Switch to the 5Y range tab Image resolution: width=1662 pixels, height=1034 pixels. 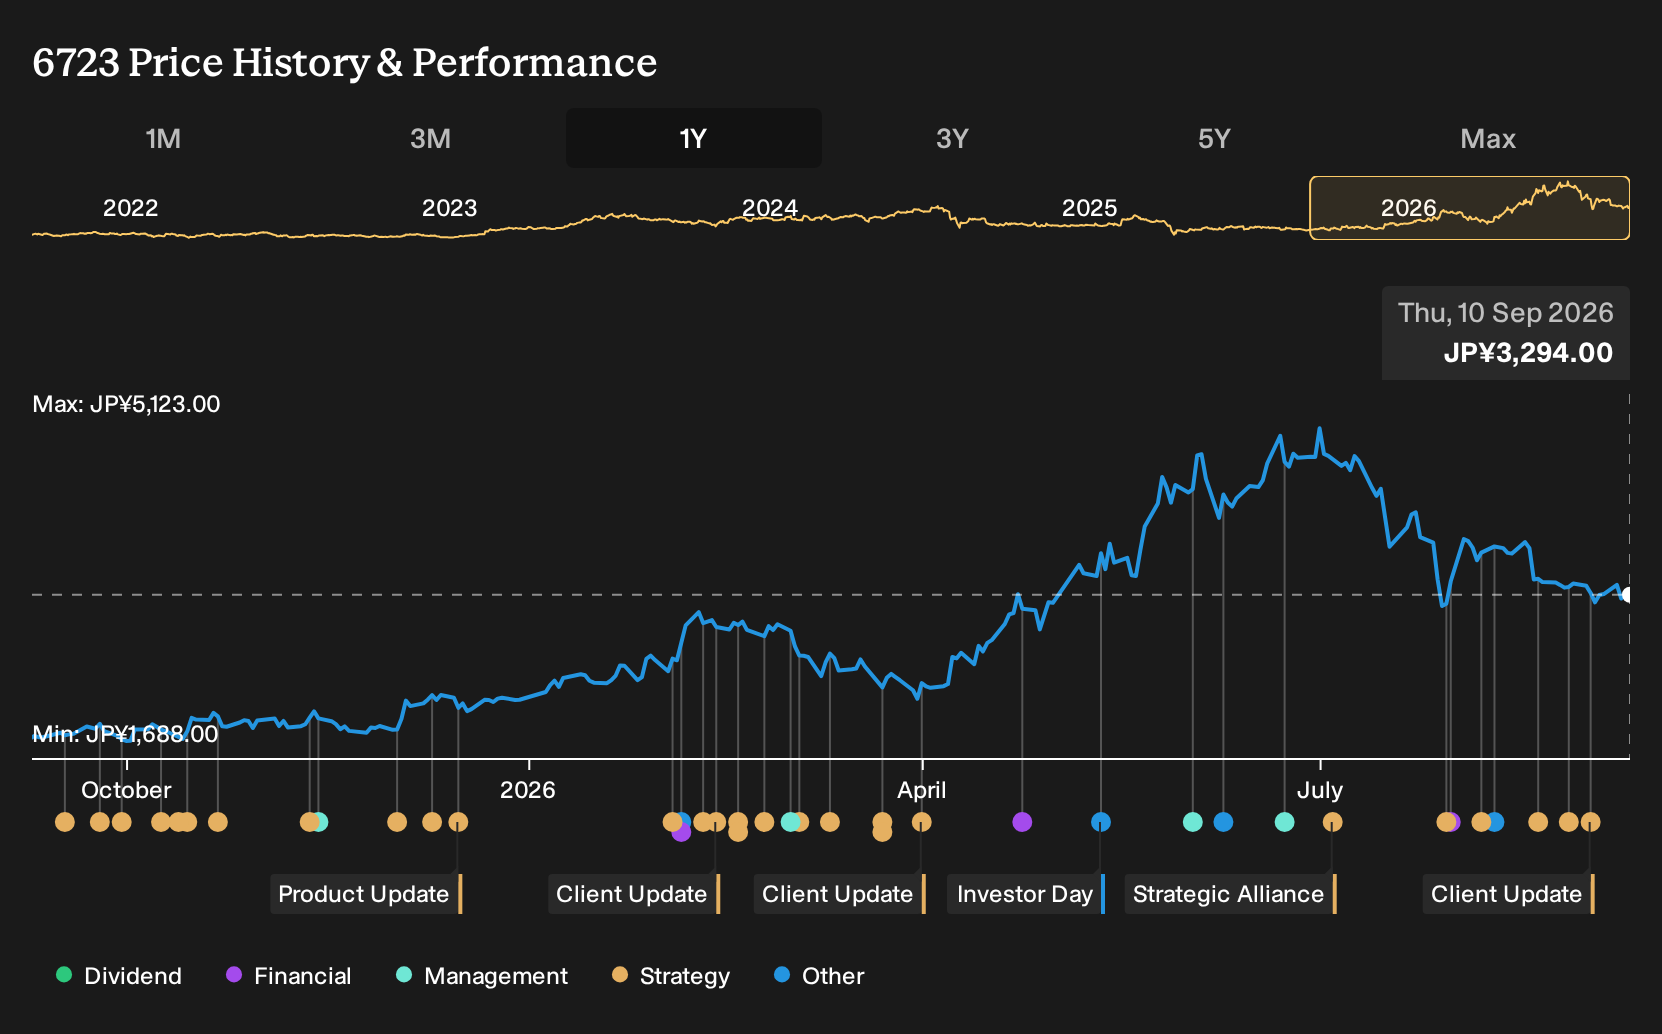(x=1214, y=138)
